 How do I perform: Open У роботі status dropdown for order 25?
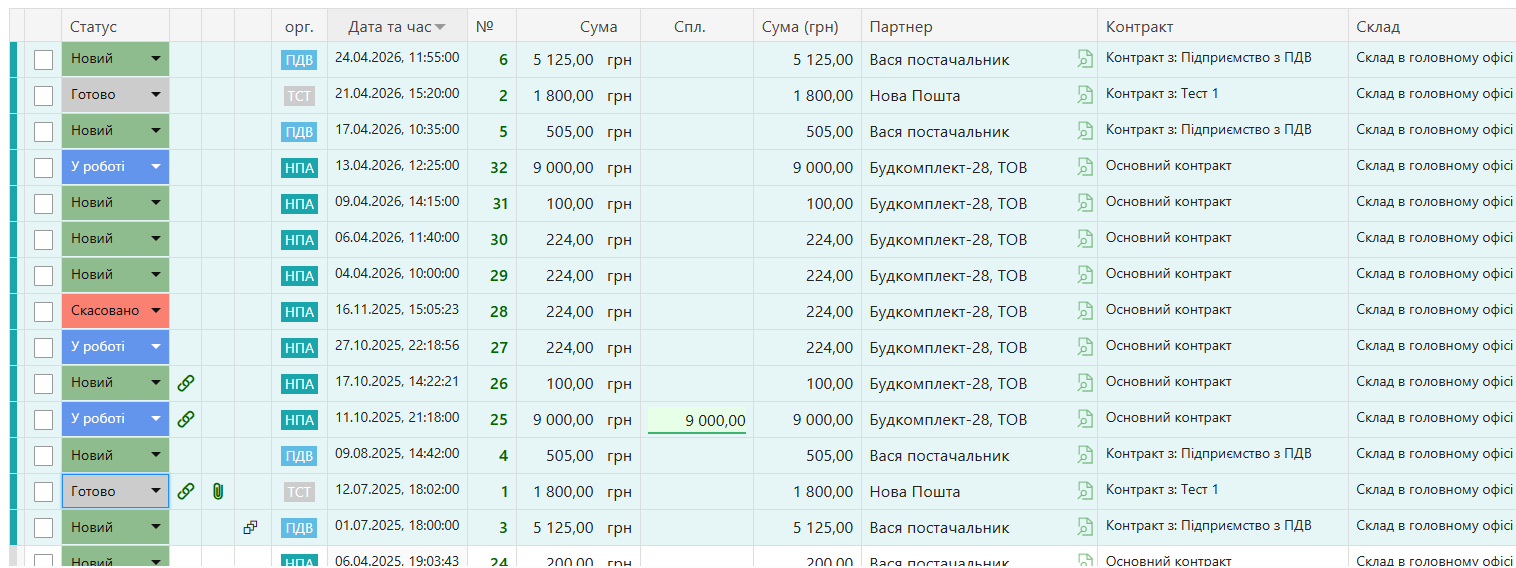point(115,419)
